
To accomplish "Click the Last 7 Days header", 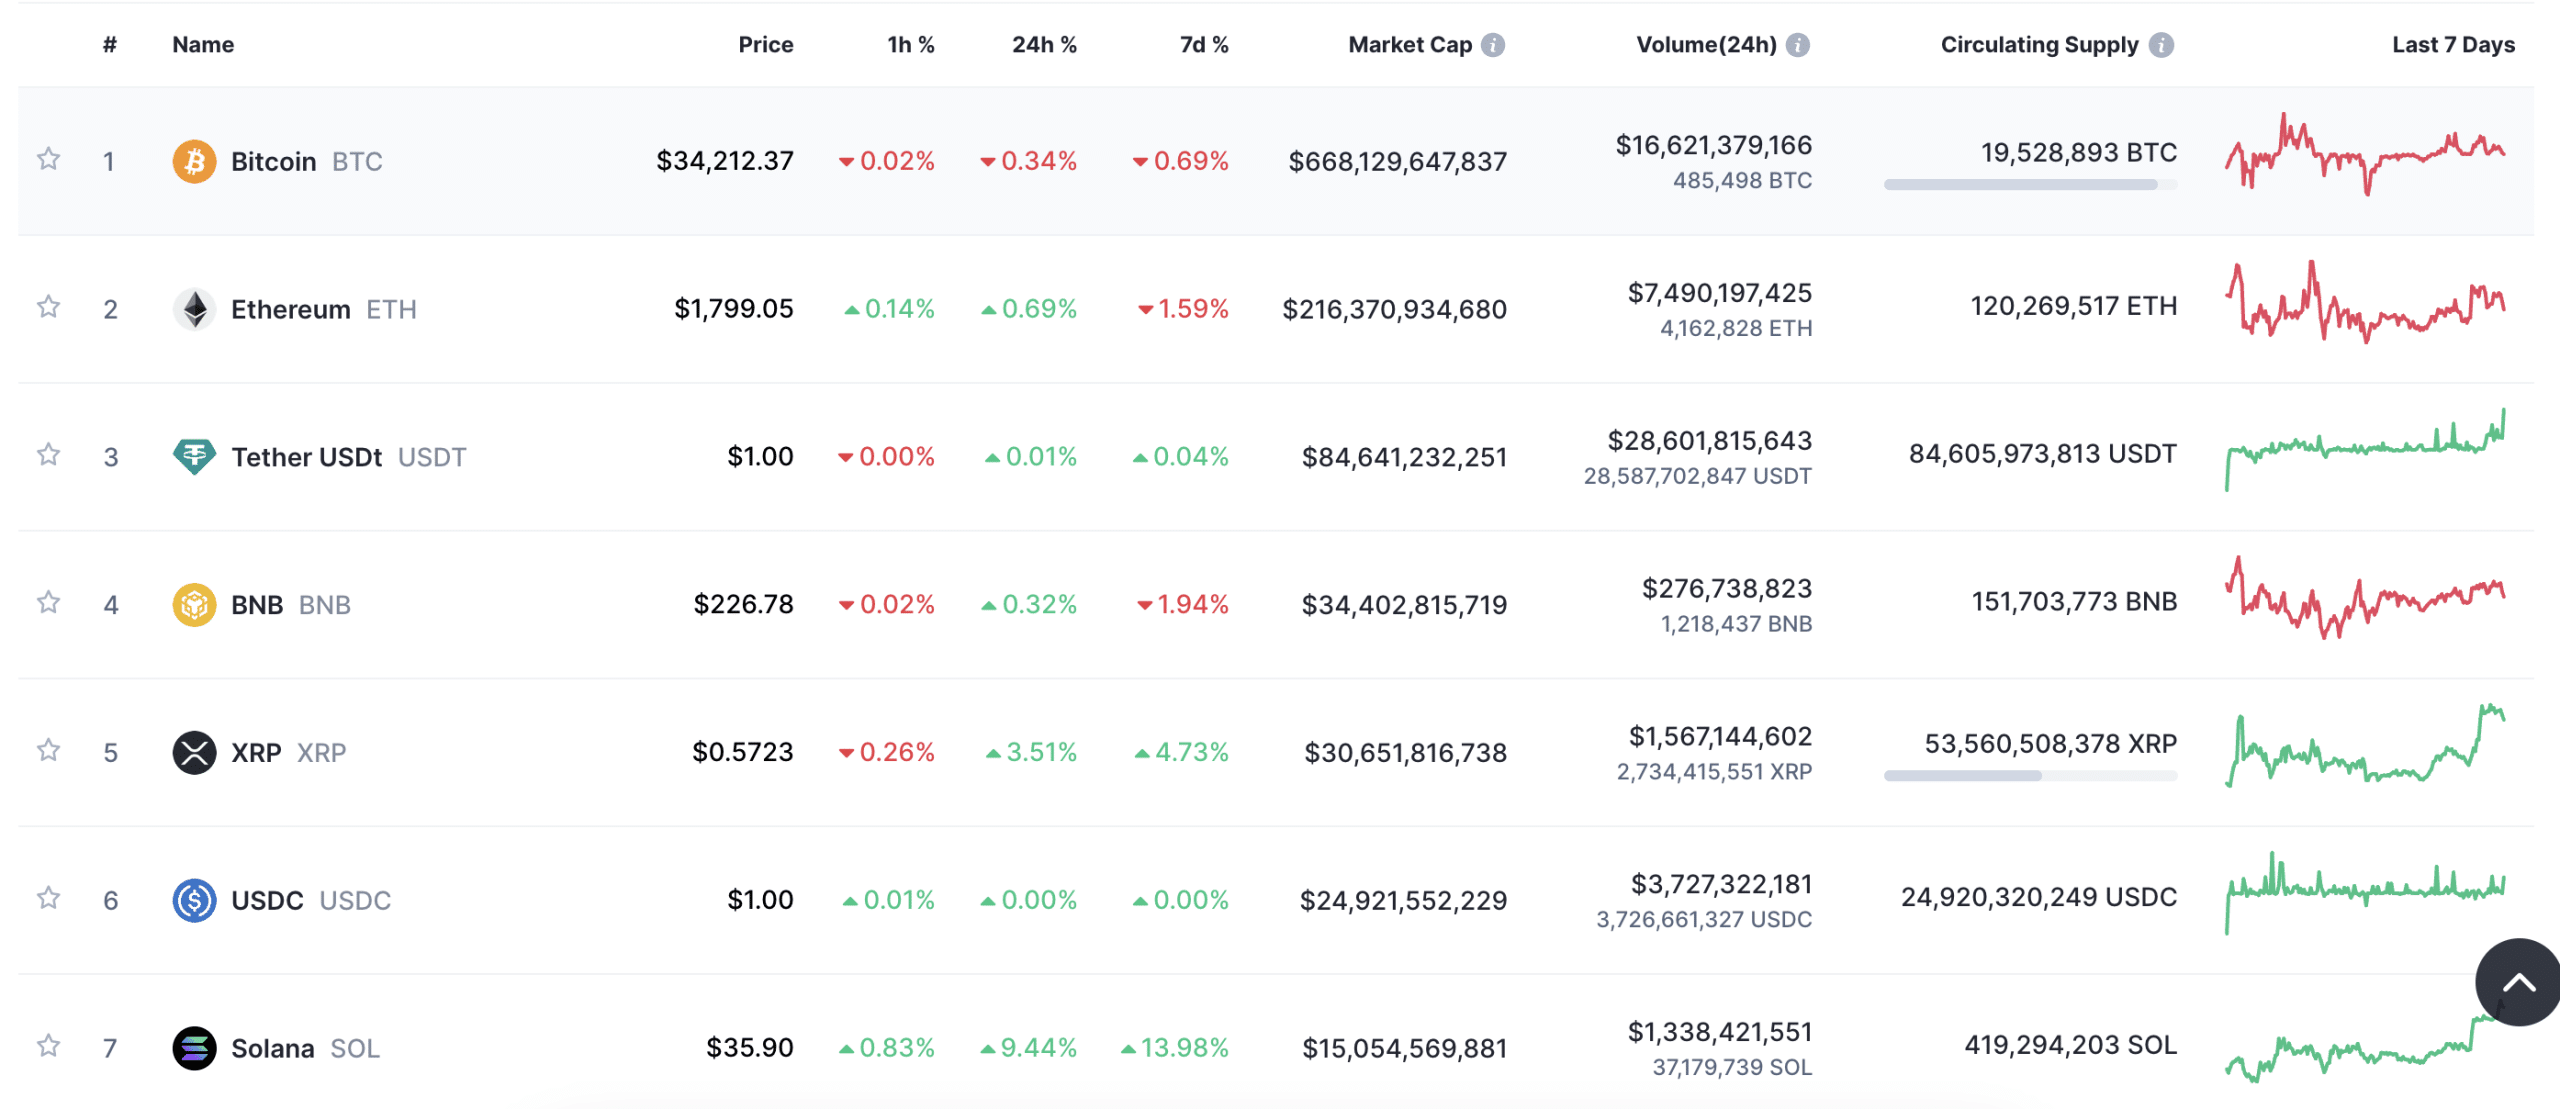I will tap(2453, 45).
